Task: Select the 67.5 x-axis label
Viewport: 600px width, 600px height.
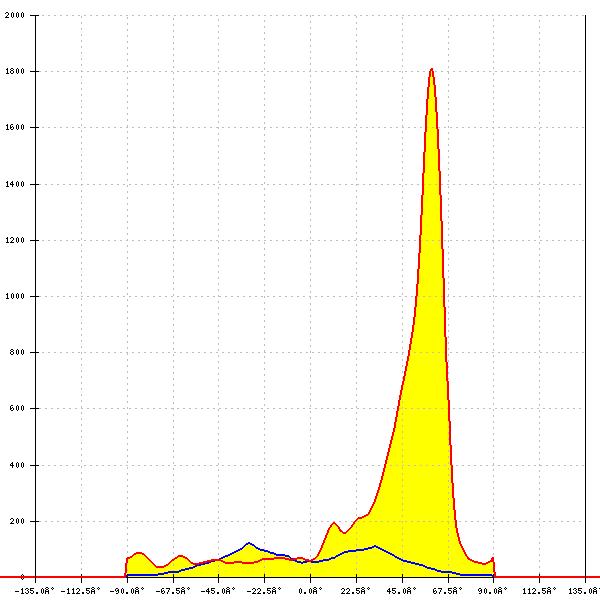Action: click(447, 591)
